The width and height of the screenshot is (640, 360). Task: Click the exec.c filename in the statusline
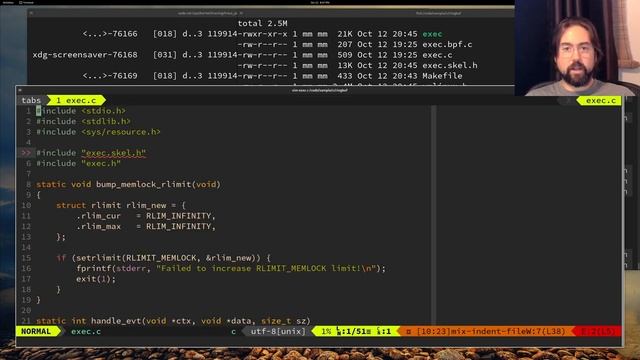point(86,331)
